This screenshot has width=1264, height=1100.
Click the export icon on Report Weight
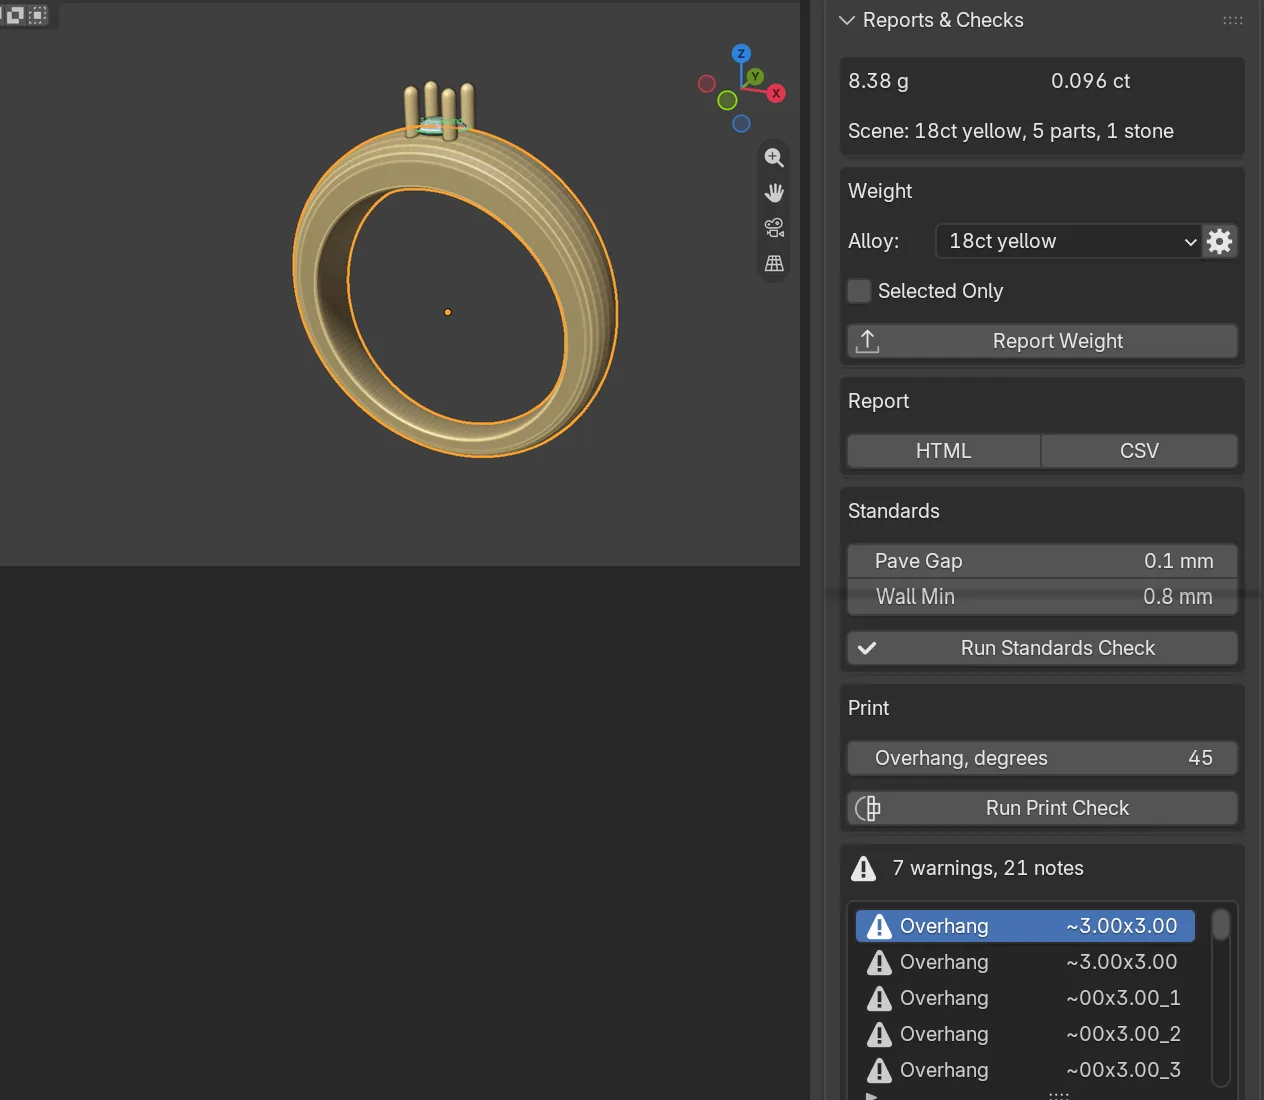[868, 341]
